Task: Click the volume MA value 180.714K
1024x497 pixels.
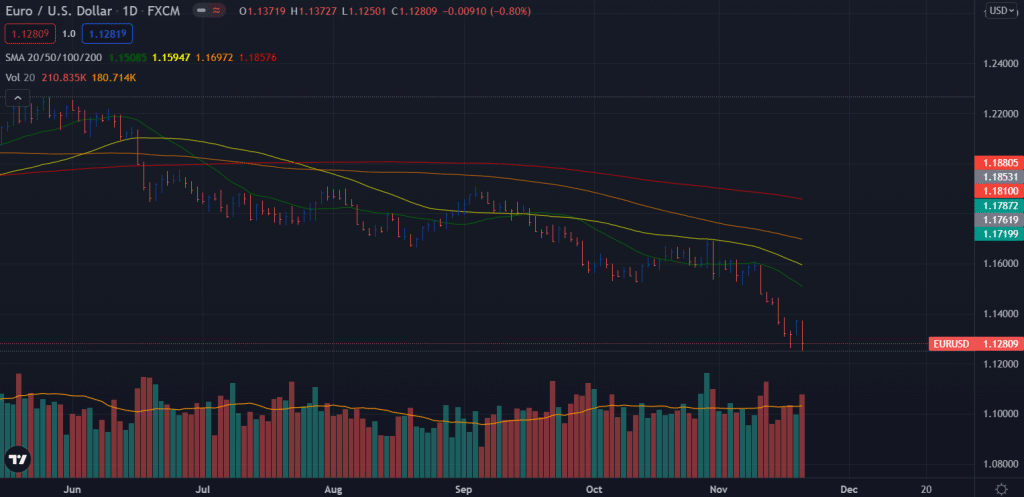Action: tap(114, 78)
